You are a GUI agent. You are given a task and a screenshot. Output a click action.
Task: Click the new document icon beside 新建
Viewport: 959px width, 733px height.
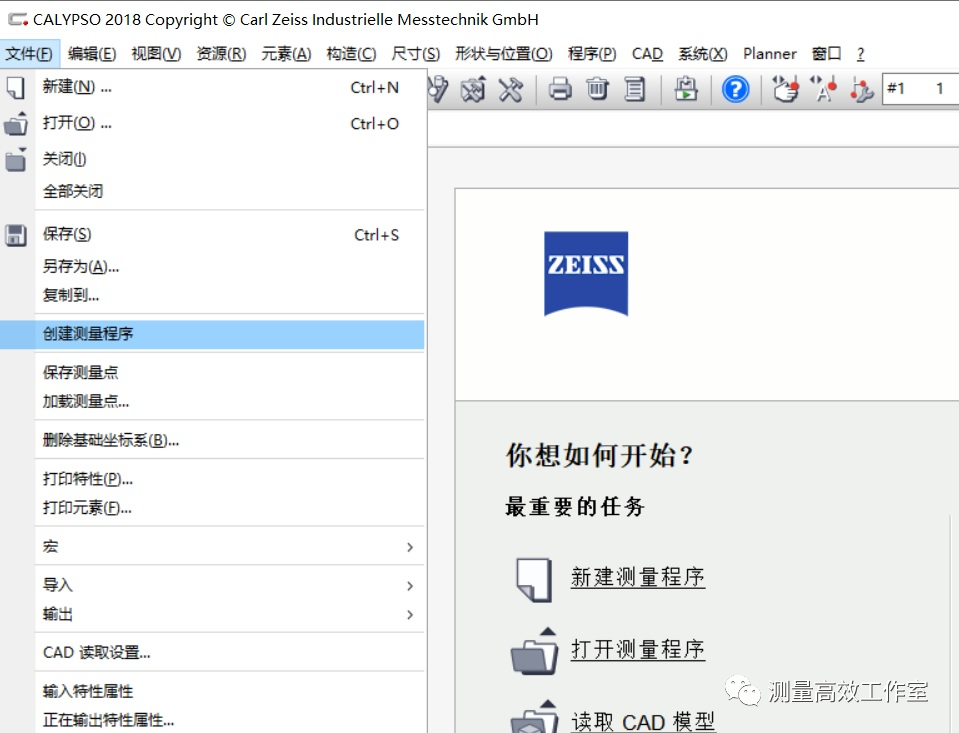[x=15, y=87]
